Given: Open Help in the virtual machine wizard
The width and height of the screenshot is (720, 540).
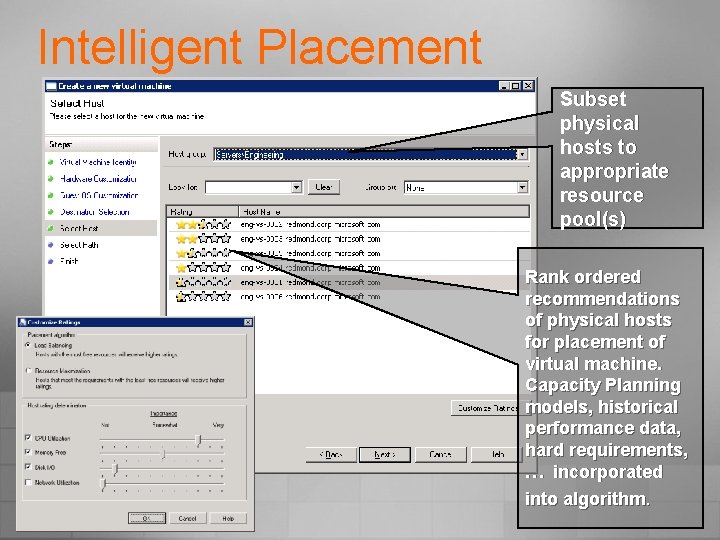Looking at the screenshot, I should [x=498, y=455].
